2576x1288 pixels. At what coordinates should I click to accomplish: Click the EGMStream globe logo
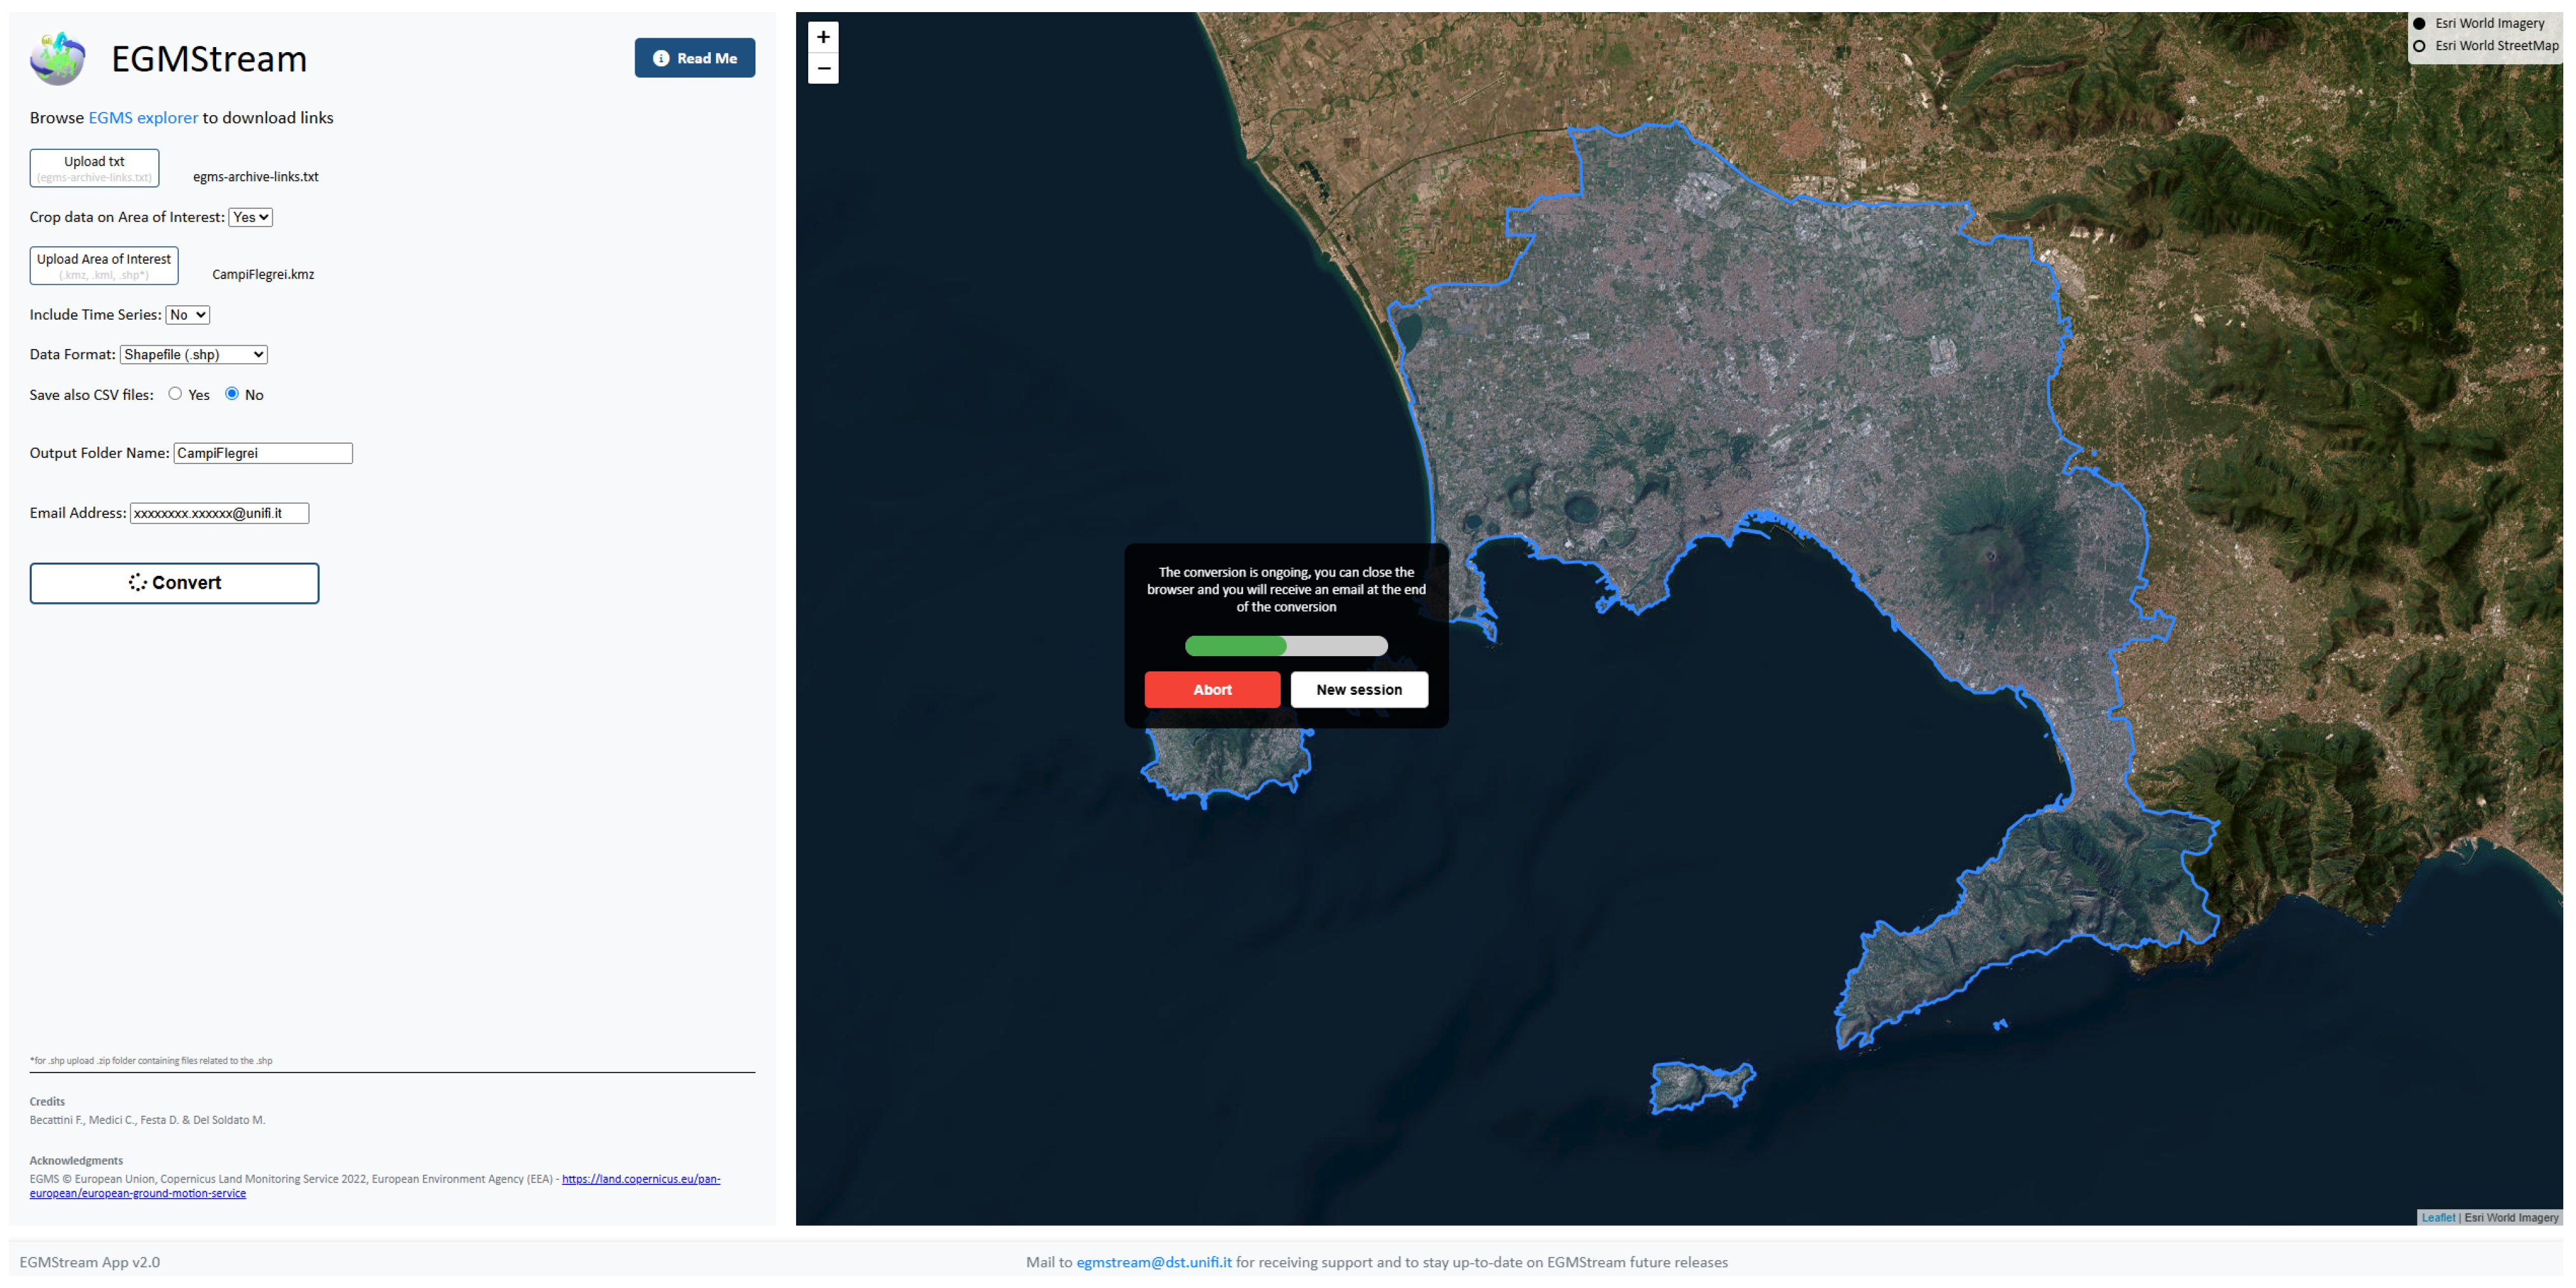coord(57,58)
